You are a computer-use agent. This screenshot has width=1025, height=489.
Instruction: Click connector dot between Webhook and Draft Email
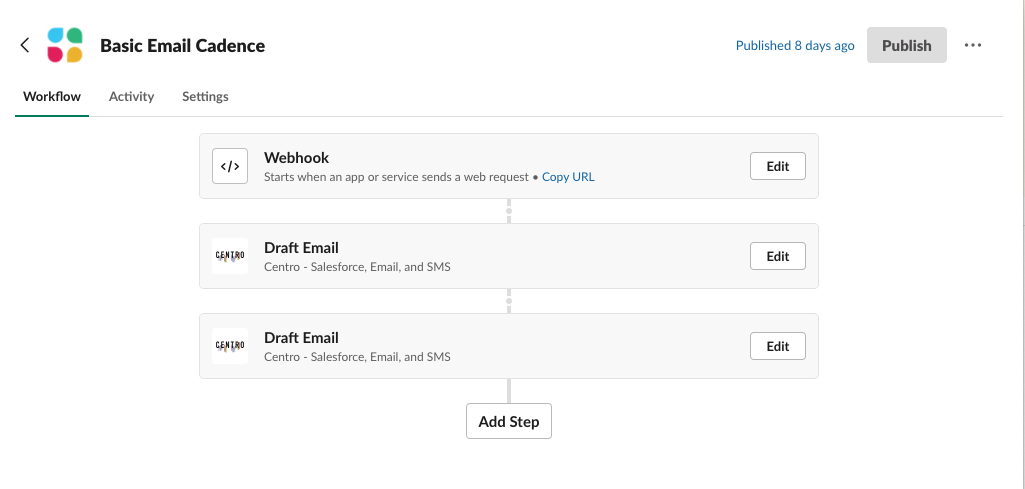click(509, 211)
